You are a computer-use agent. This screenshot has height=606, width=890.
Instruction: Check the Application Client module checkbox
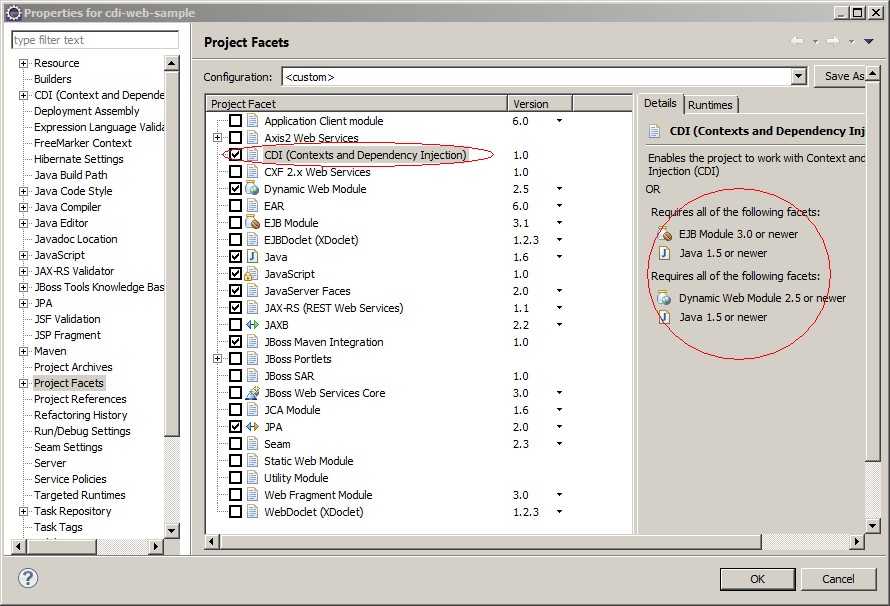point(236,121)
